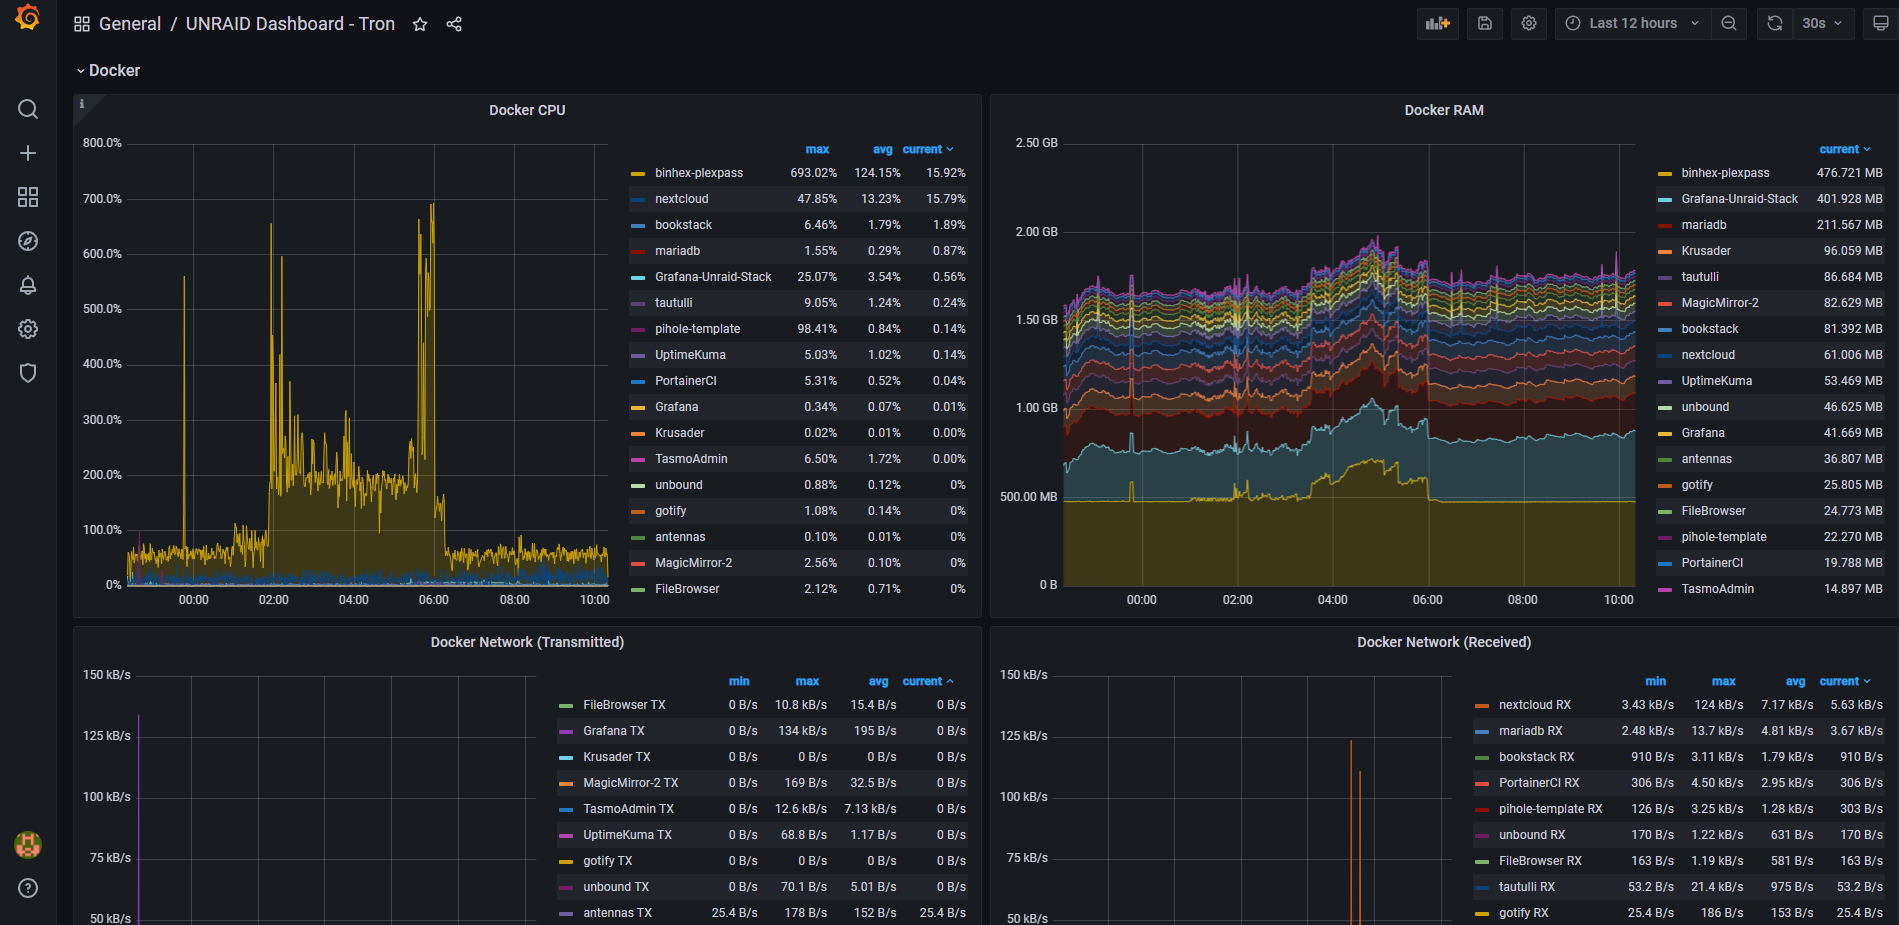Click the 124 kB/s max value for nextcloud RX
The width and height of the screenshot is (1899, 925).
pyautogui.click(x=1718, y=705)
